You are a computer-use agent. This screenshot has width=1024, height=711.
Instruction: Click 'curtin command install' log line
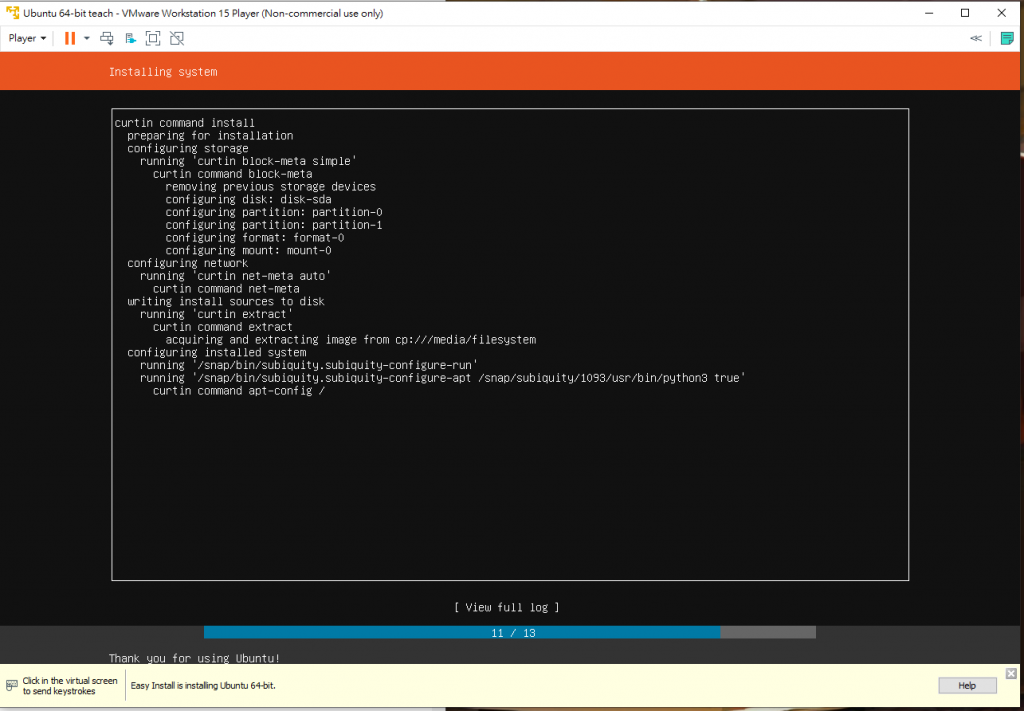185,123
